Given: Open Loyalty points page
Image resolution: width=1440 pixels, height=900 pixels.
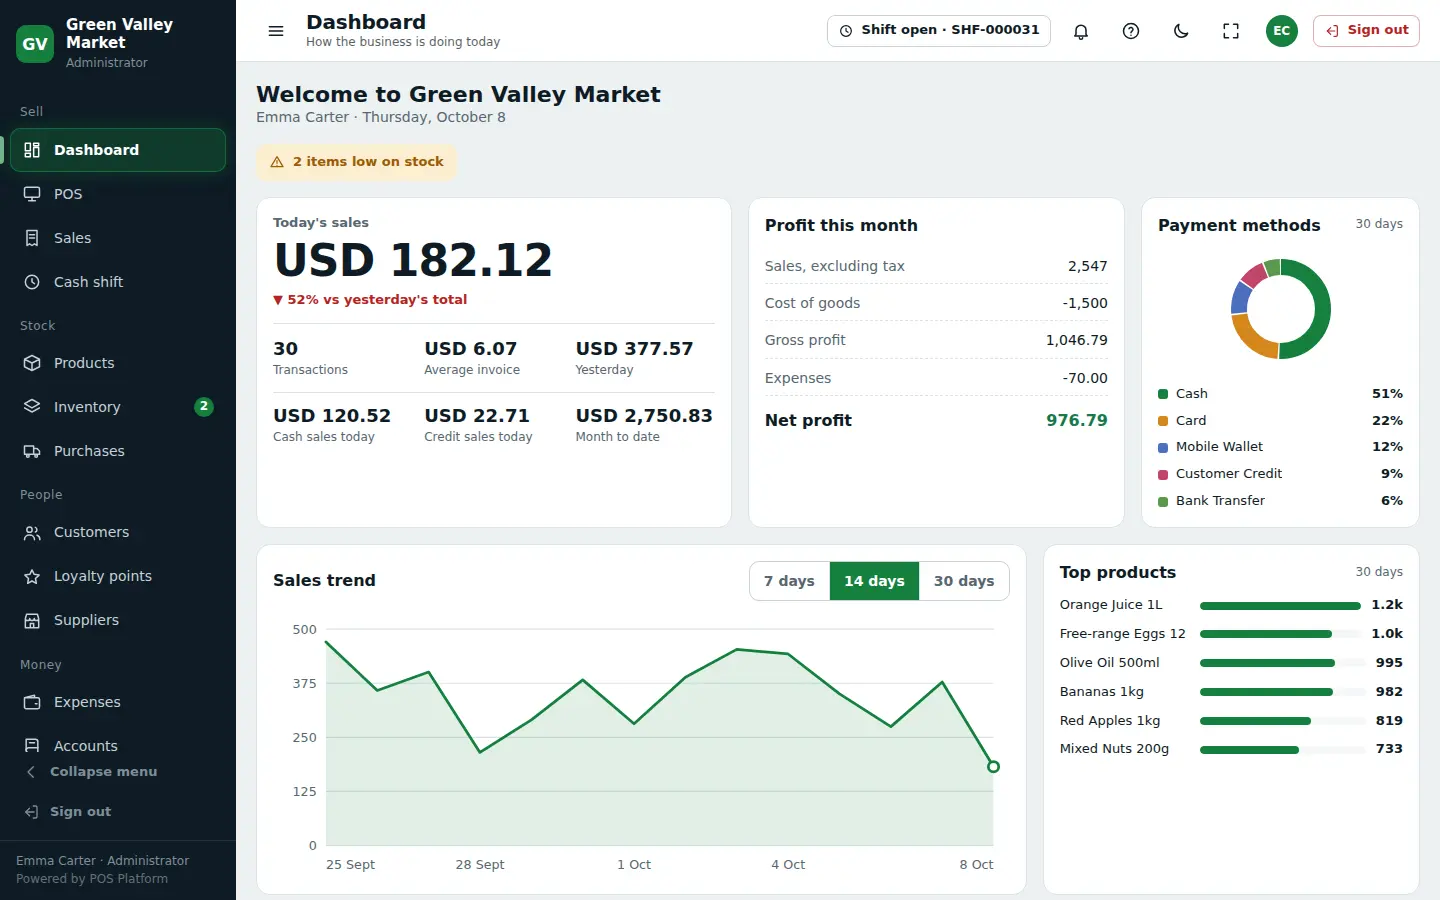Looking at the screenshot, I should [x=117, y=576].
